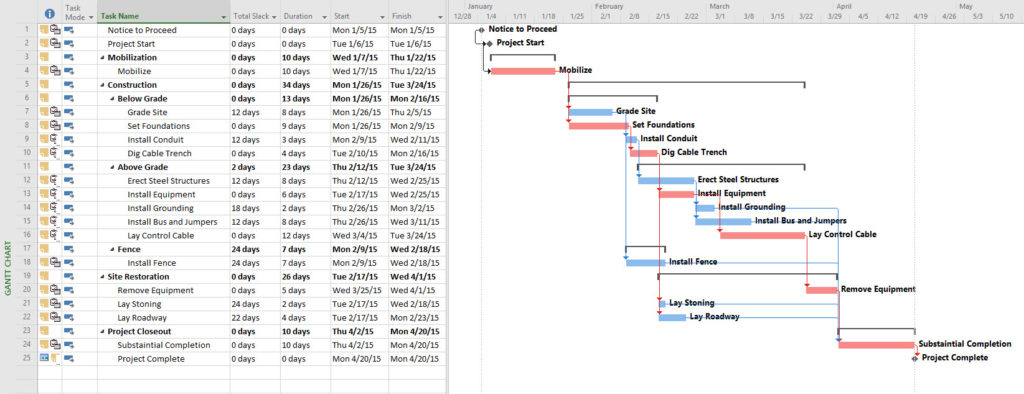Click the Thu 4/2/15 Start cell for Substaintial Completion
This screenshot has height=394, width=1024.
359,345
